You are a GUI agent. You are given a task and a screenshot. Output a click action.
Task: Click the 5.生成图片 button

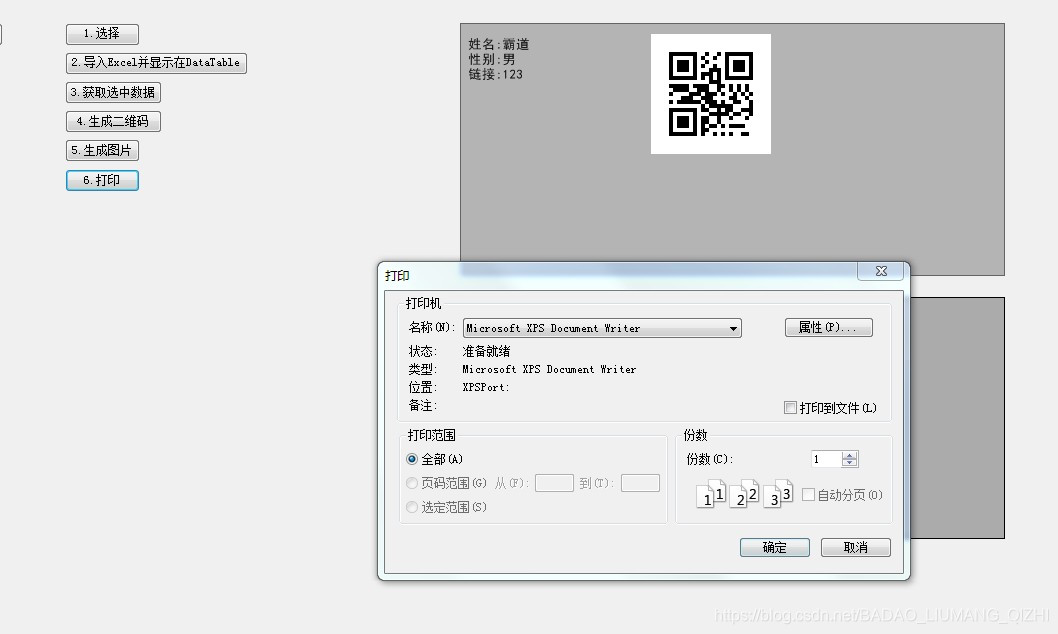click(102, 150)
